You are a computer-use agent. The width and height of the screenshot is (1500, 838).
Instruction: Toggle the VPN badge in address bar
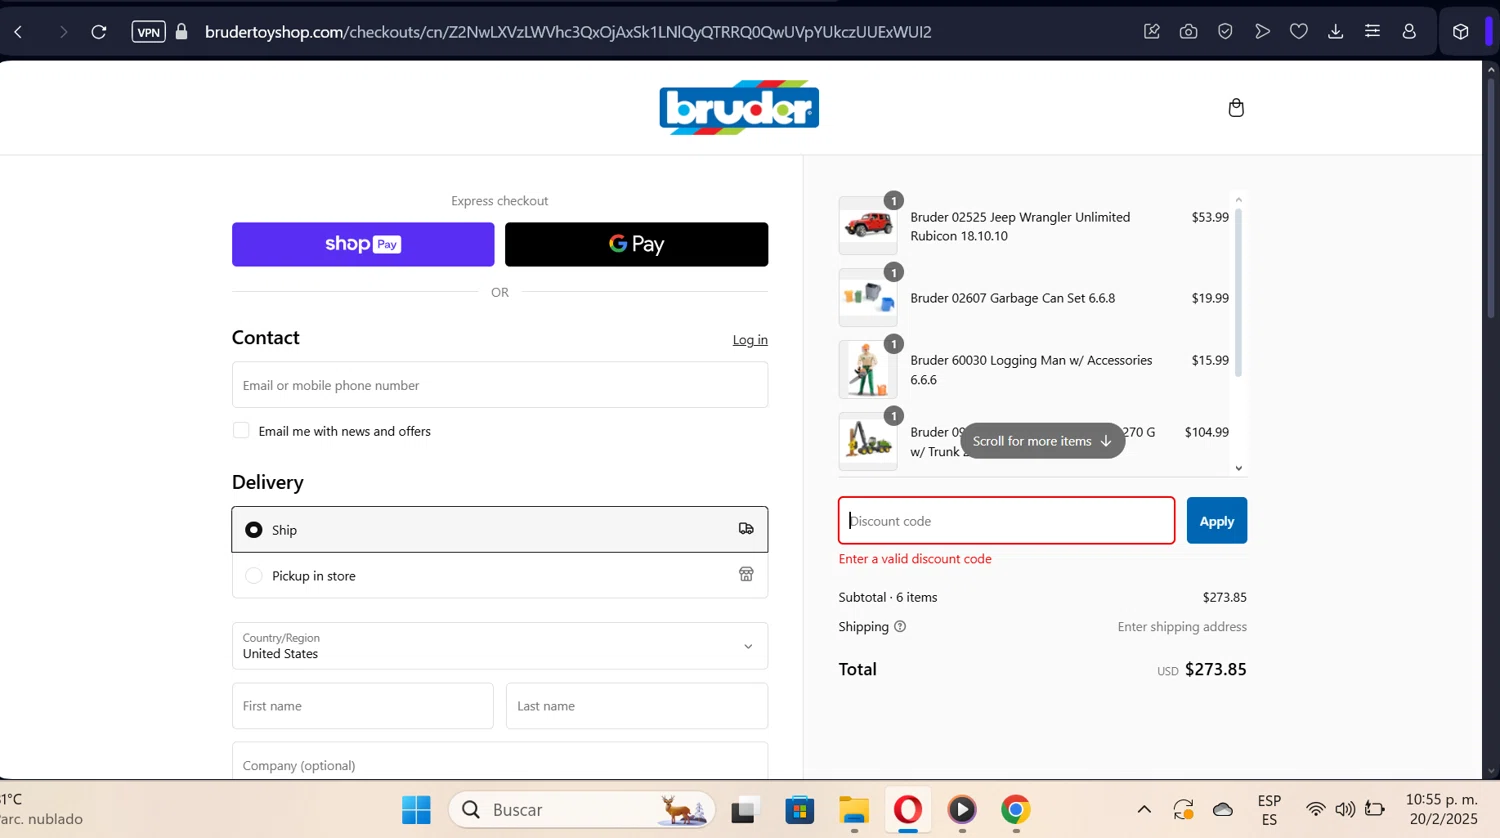coord(148,32)
